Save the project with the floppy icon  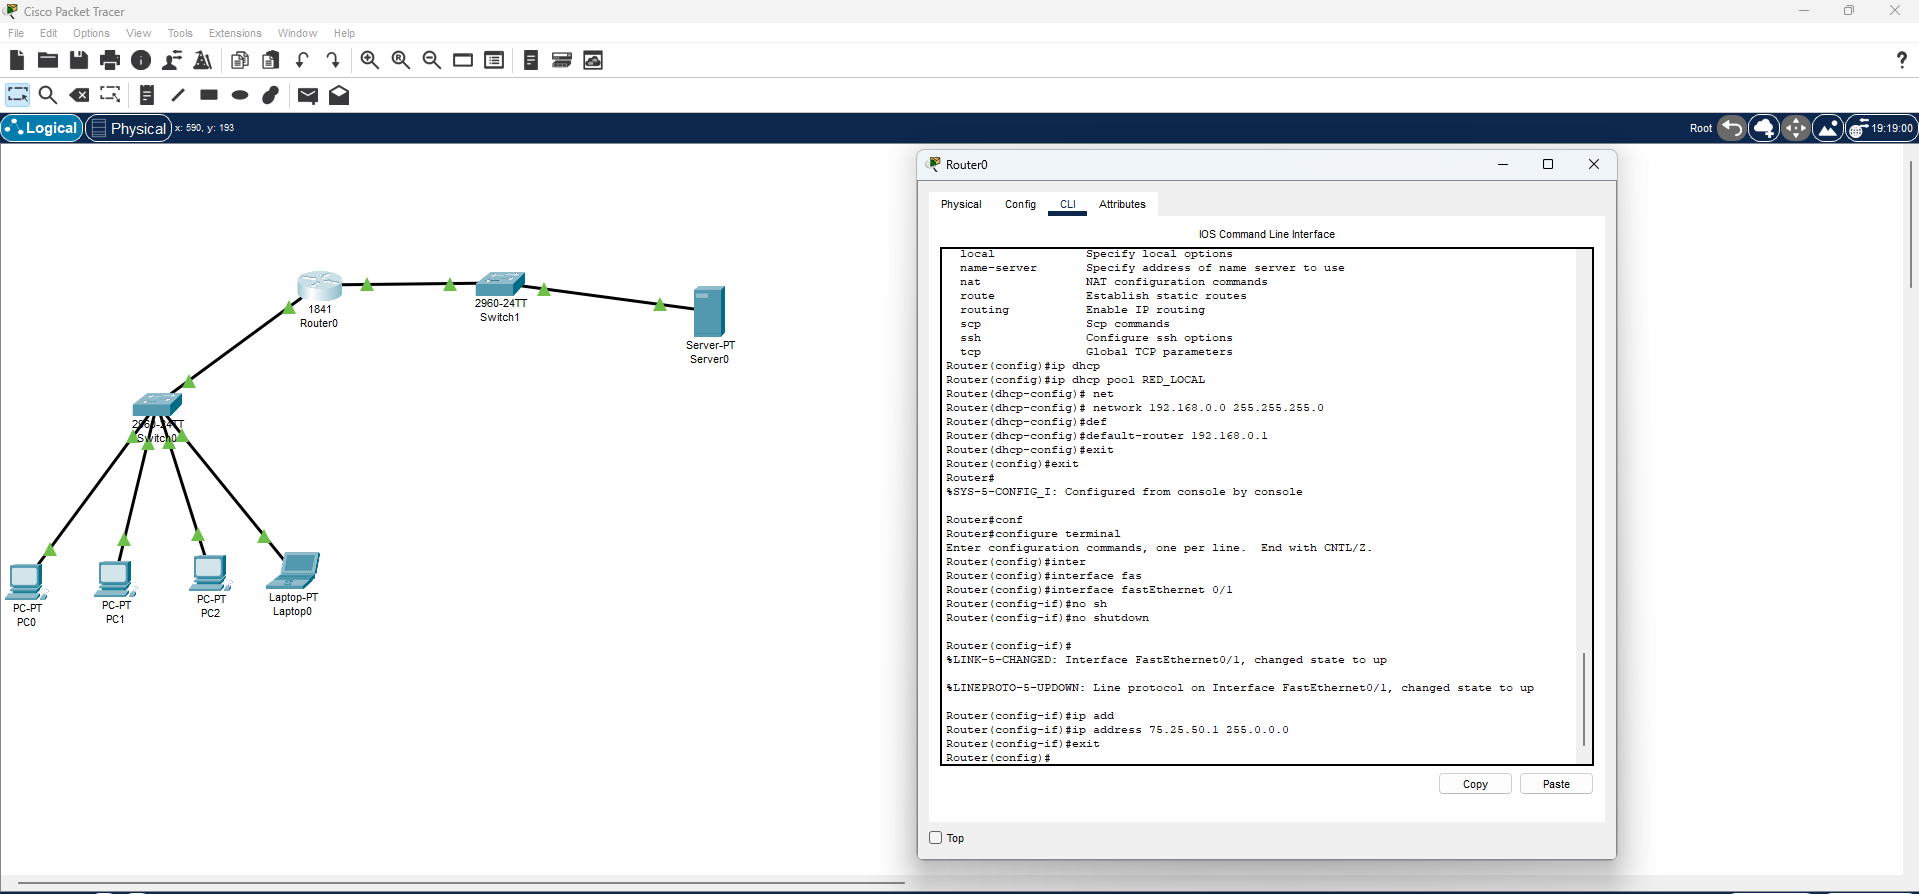(x=79, y=60)
